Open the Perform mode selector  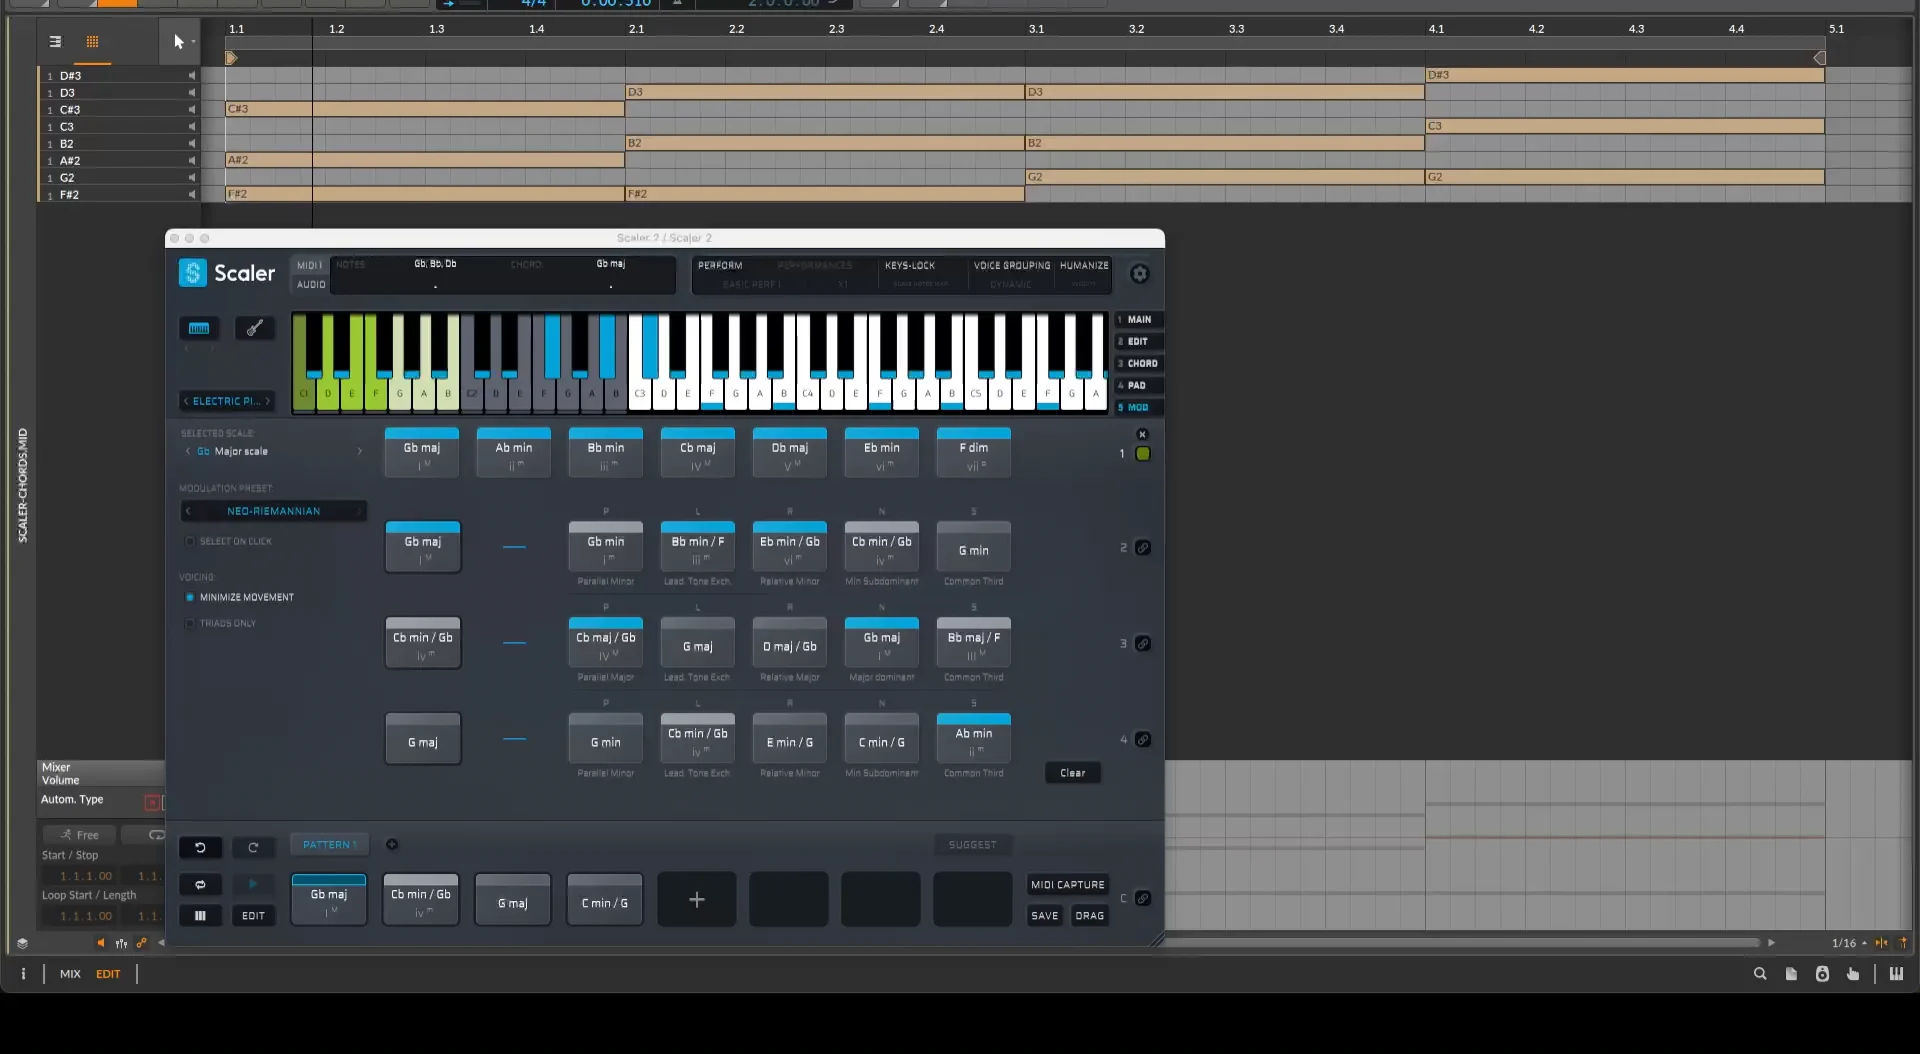pyautogui.click(x=720, y=266)
